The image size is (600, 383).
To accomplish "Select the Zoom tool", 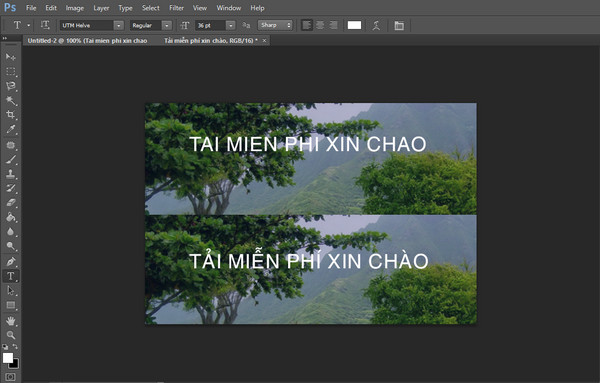I will click(10, 335).
